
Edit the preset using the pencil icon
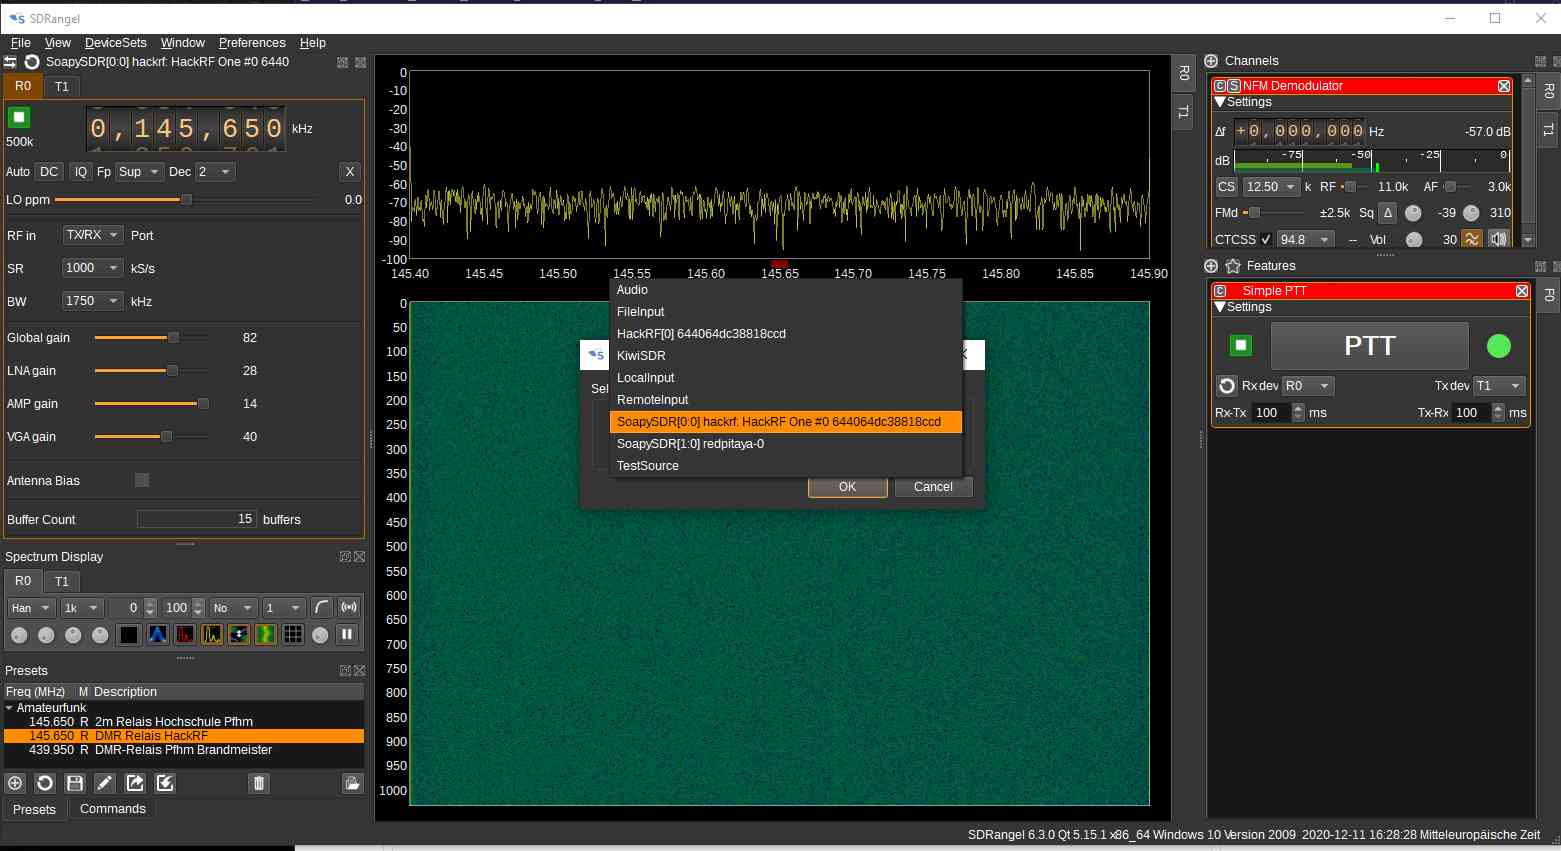point(104,783)
